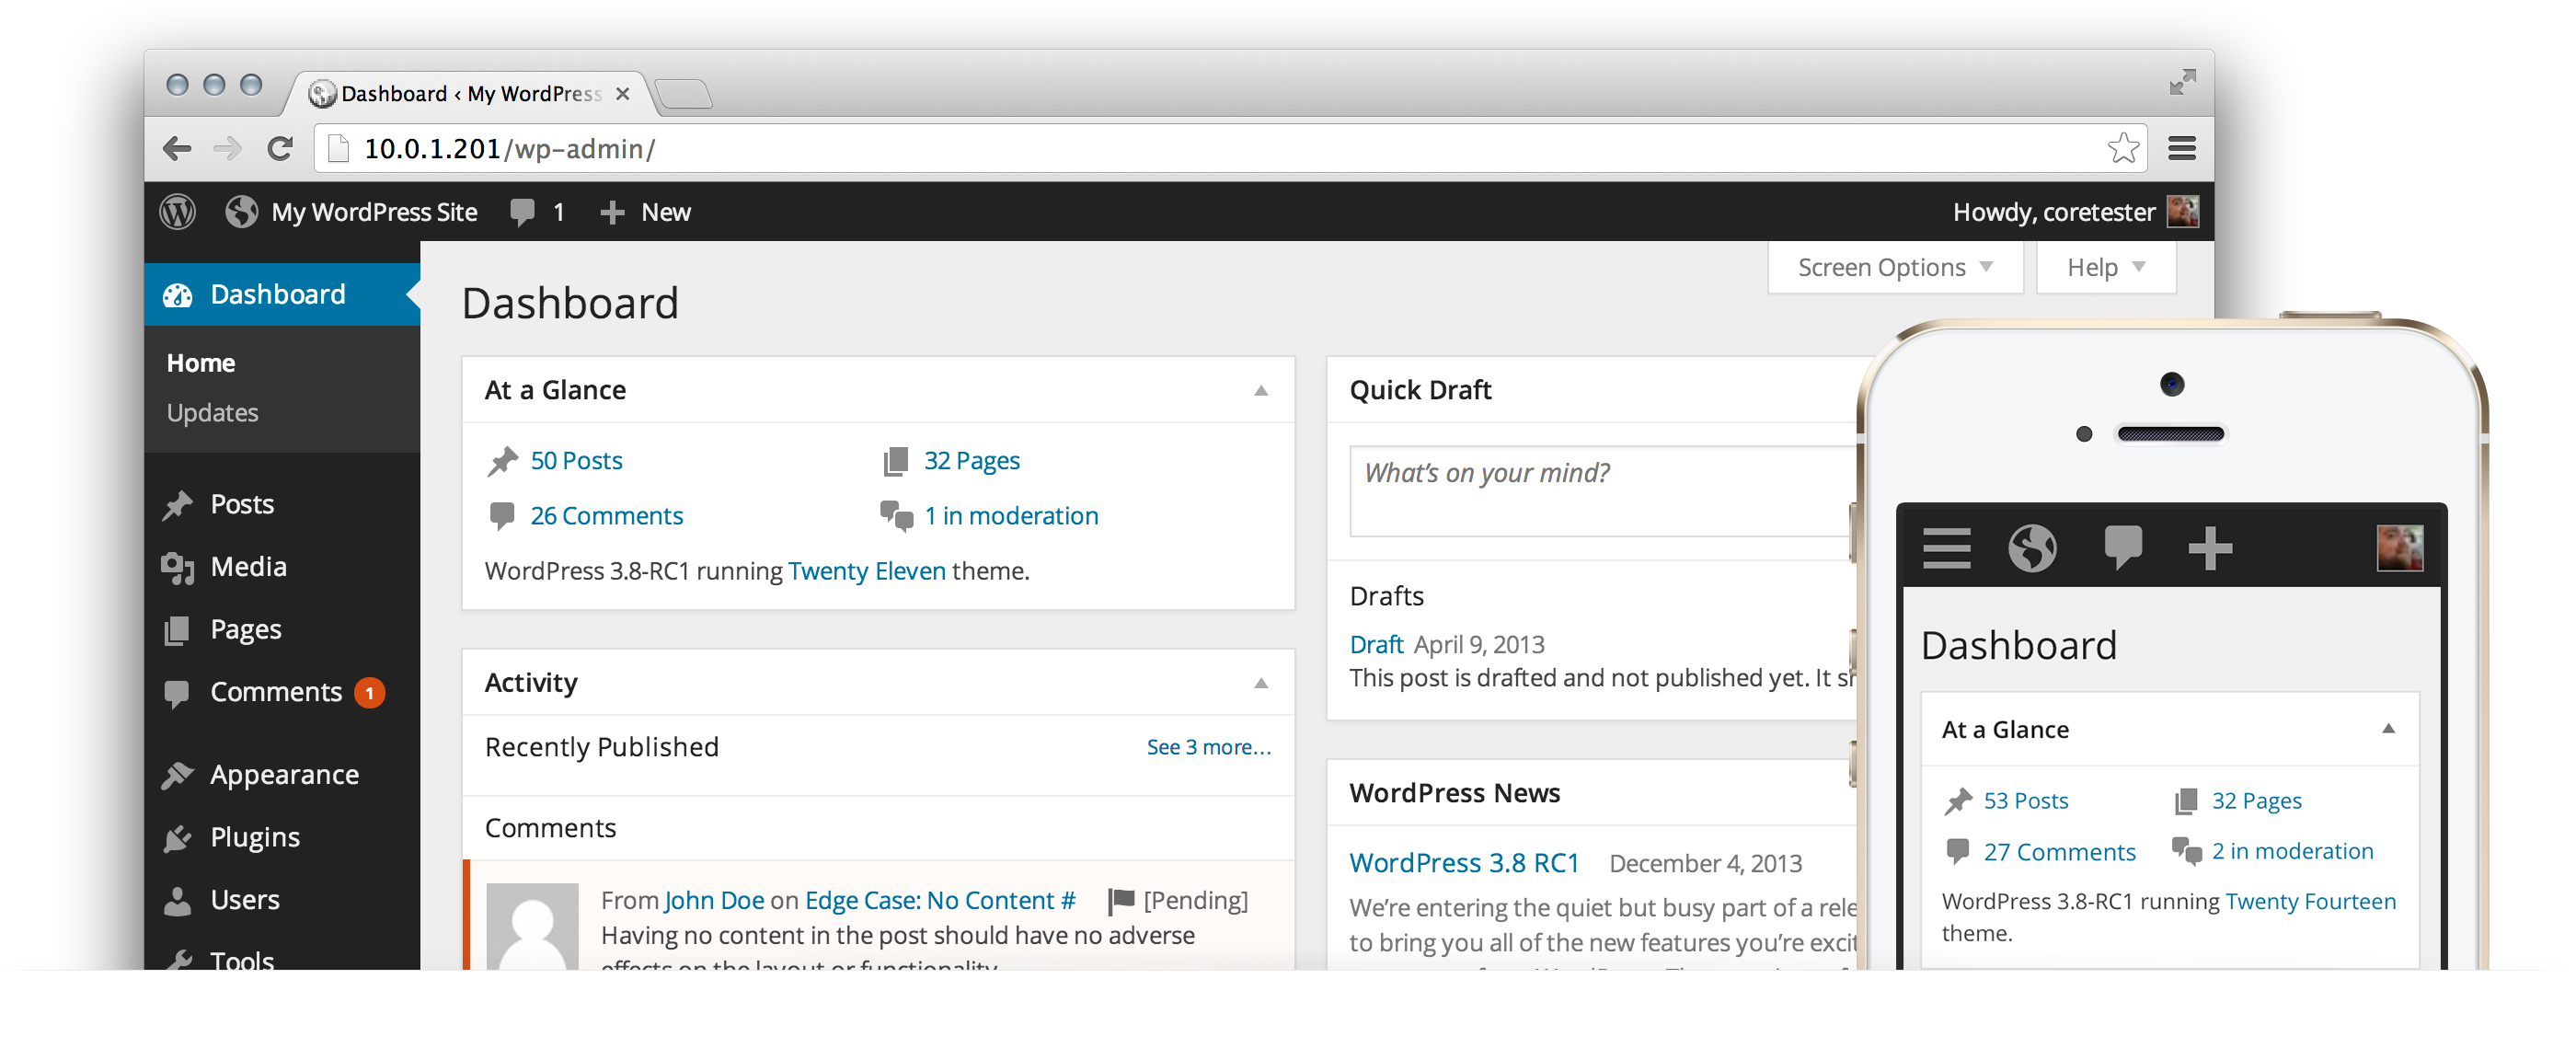Screen dimensions: 2576x1048
Task: Click the orange Comments count badge
Action: [369, 693]
